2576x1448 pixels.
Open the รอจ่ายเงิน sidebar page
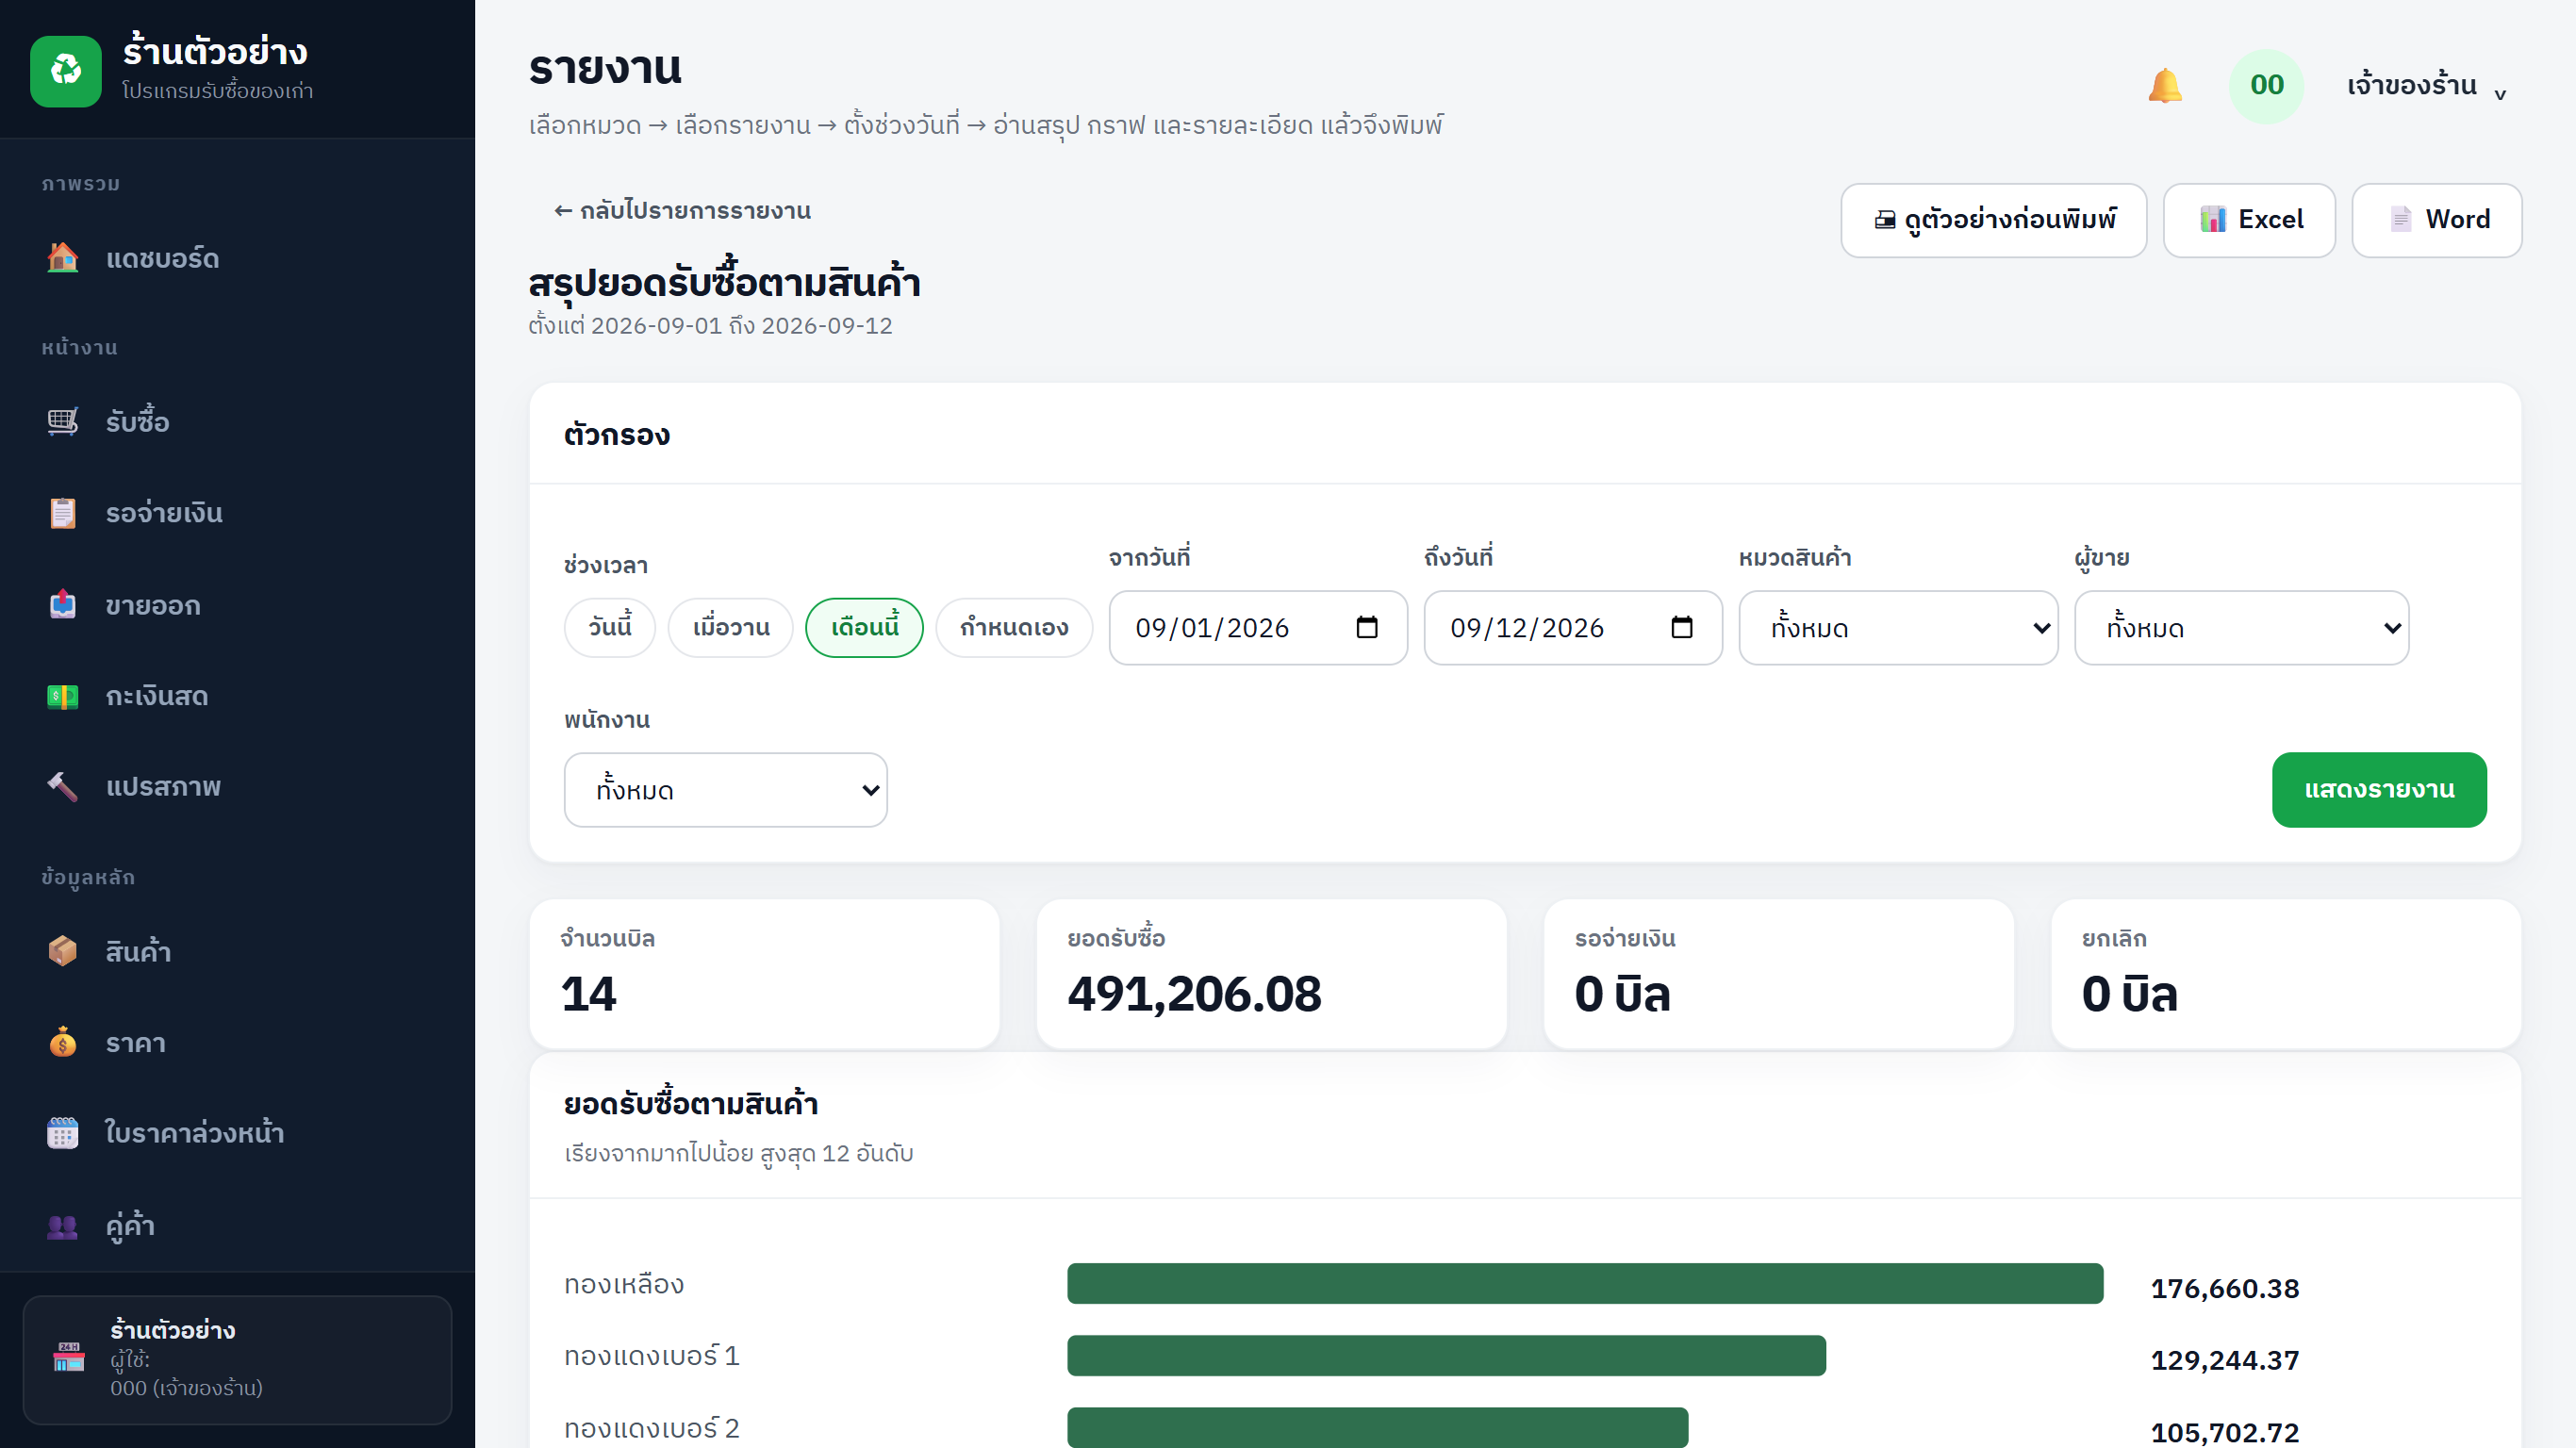[237, 513]
